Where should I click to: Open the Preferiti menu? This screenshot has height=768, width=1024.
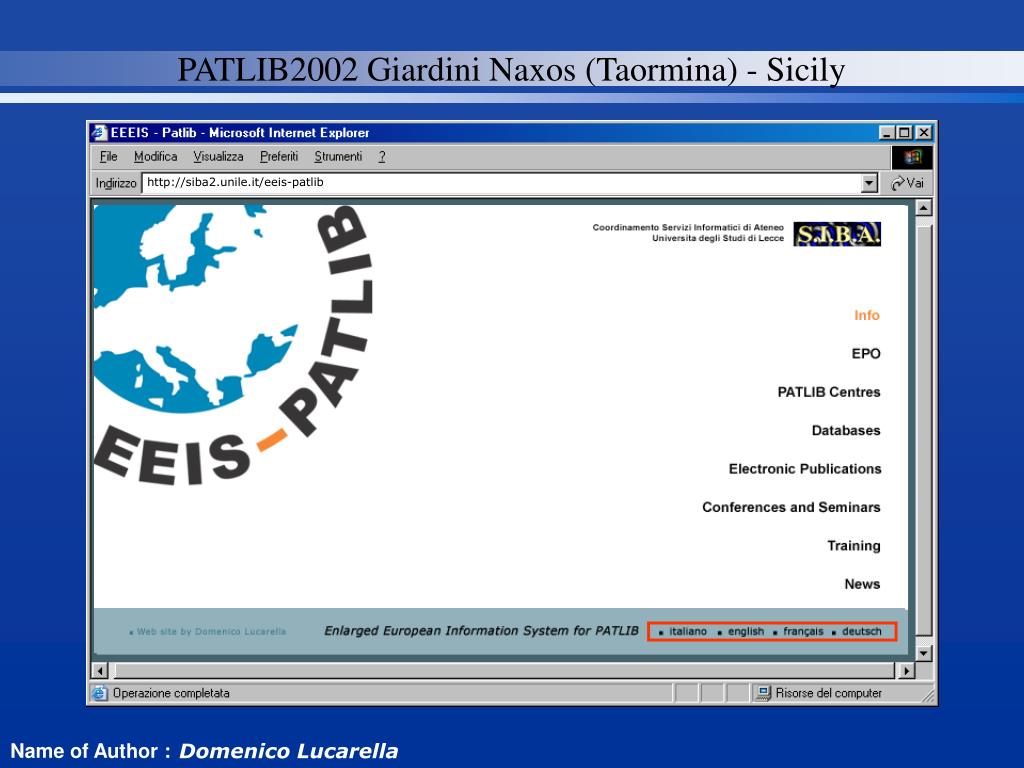(279, 157)
